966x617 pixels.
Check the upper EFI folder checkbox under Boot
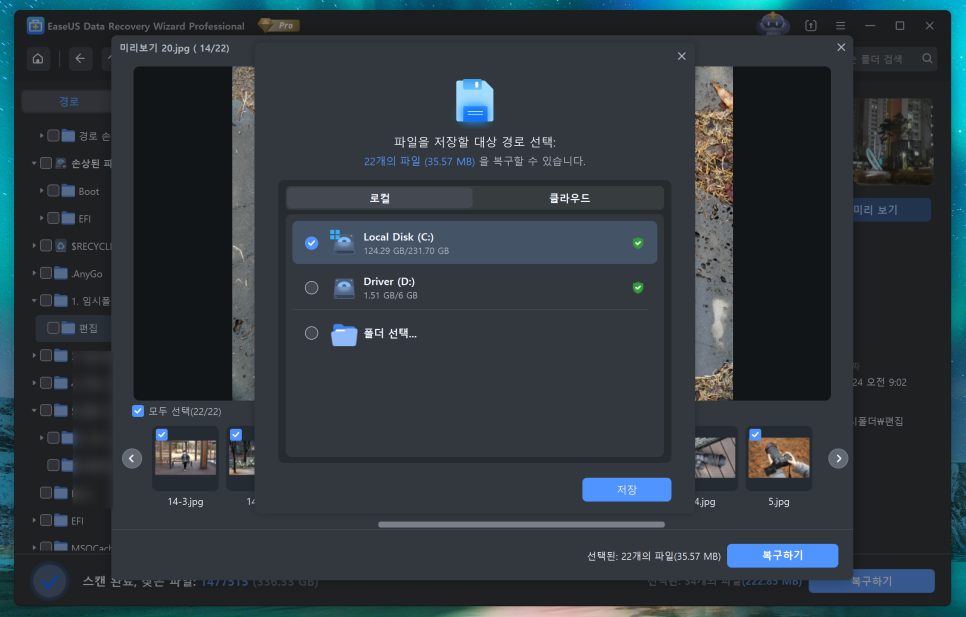pyautogui.click(x=53, y=218)
